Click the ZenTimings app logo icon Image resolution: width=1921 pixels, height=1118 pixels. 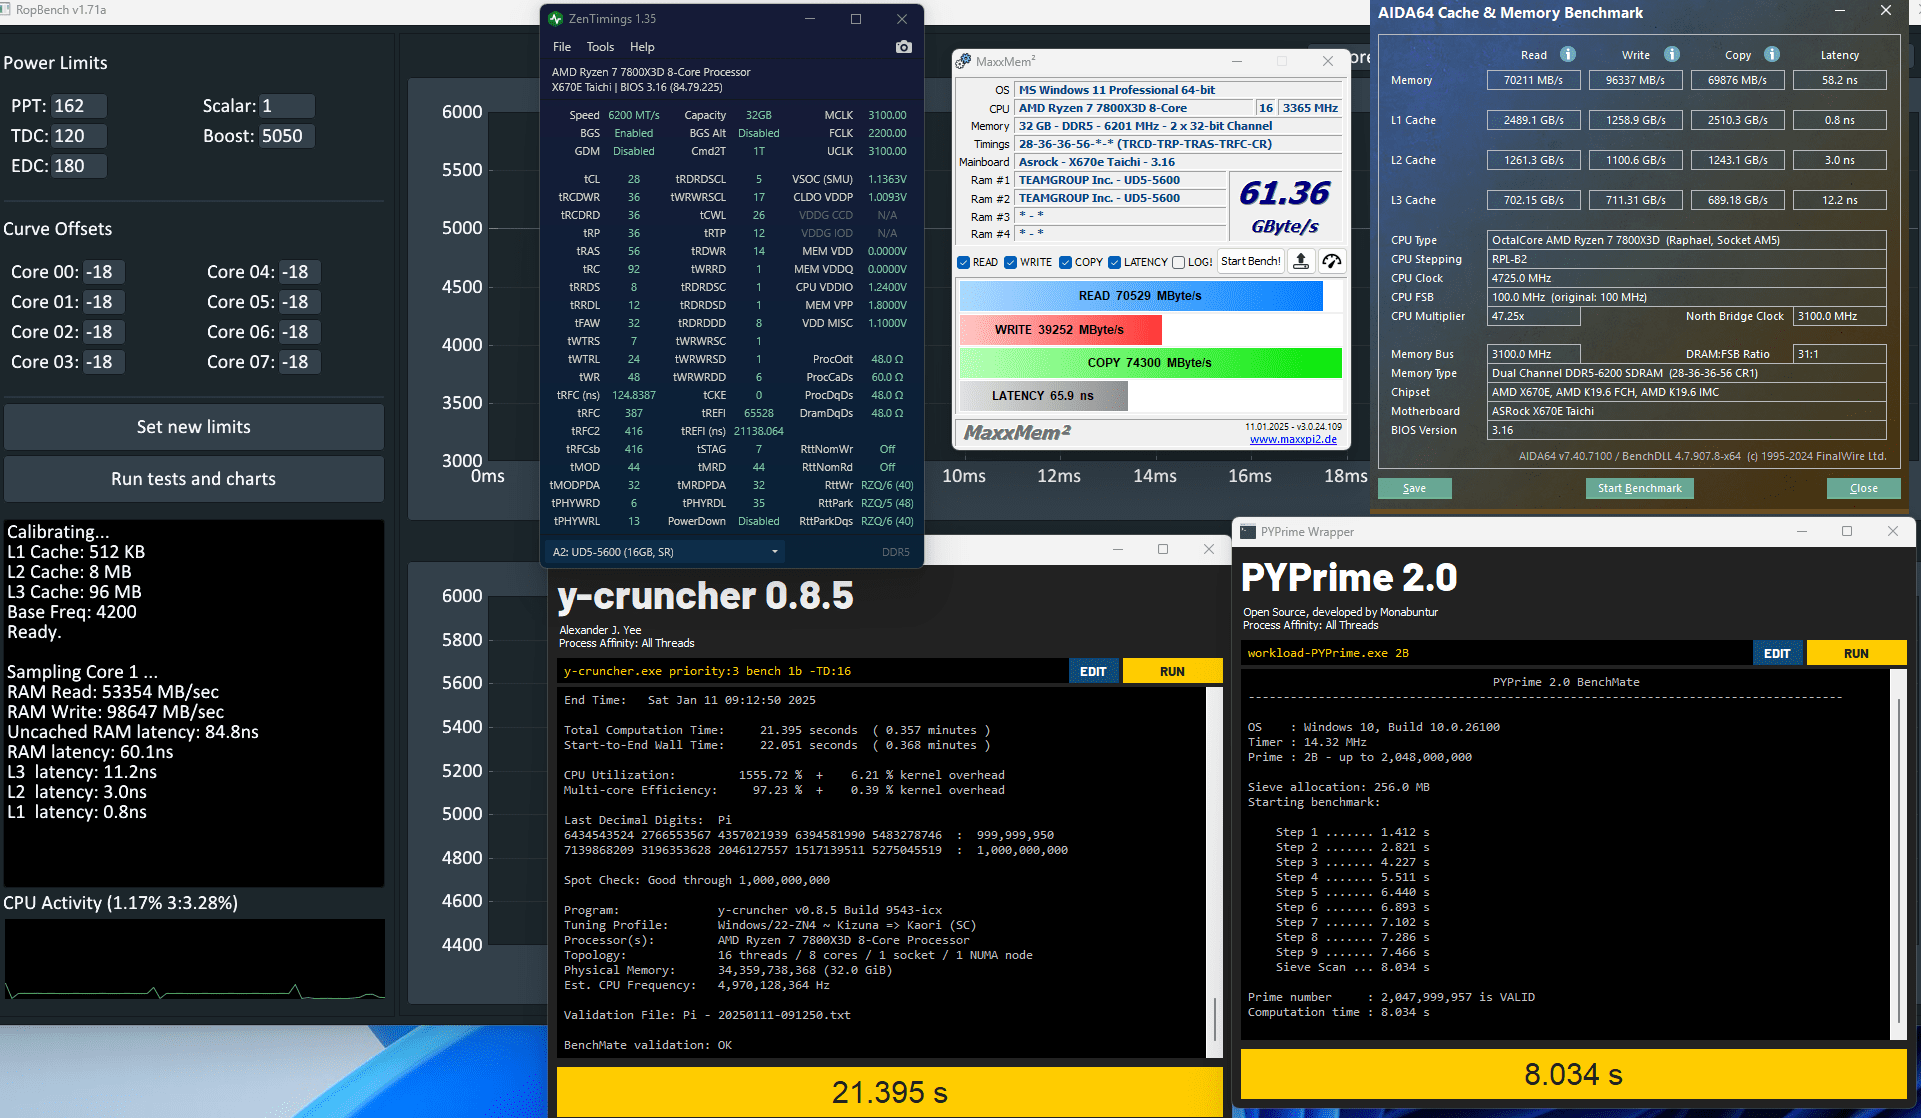(556, 19)
